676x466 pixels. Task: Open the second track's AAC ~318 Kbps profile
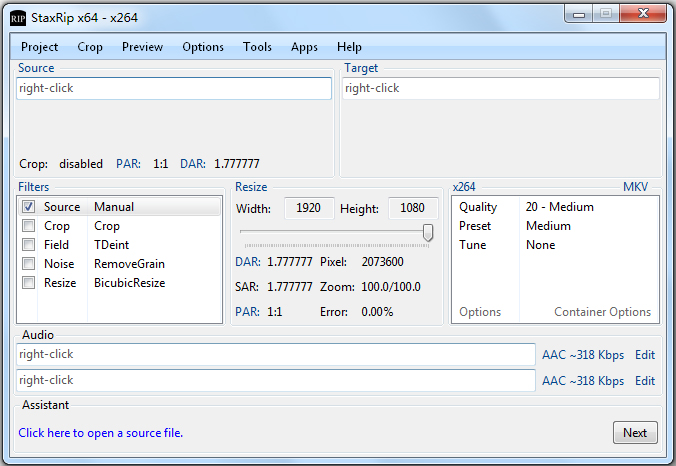click(582, 381)
